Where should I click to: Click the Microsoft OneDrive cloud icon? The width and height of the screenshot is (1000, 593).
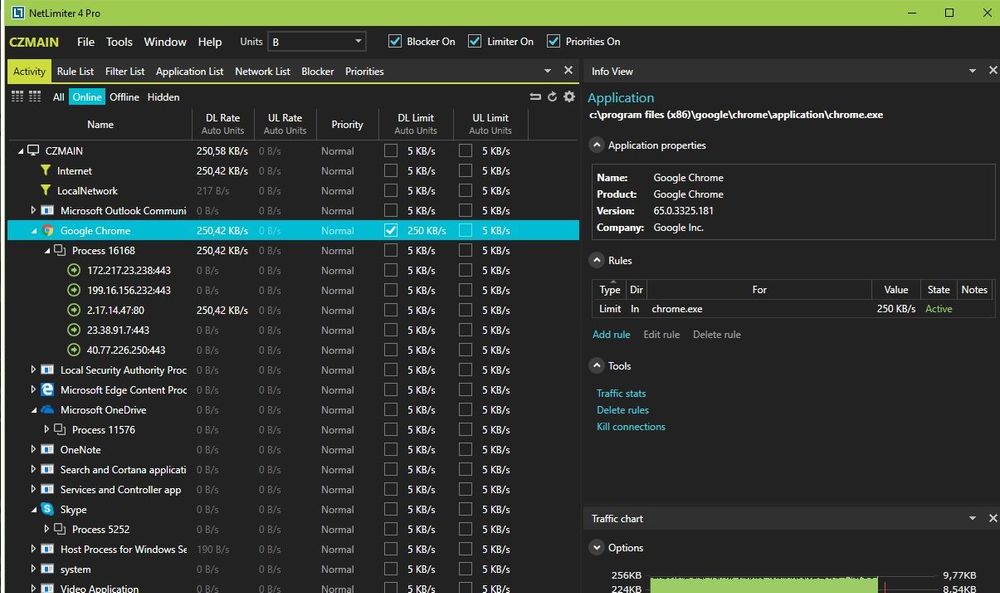[x=48, y=409]
